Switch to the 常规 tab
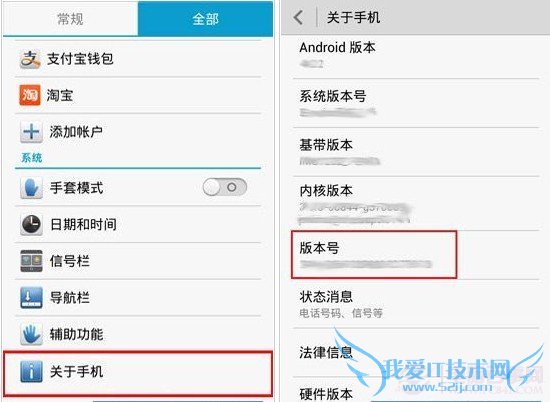The height and width of the screenshot is (402, 550). click(71, 19)
